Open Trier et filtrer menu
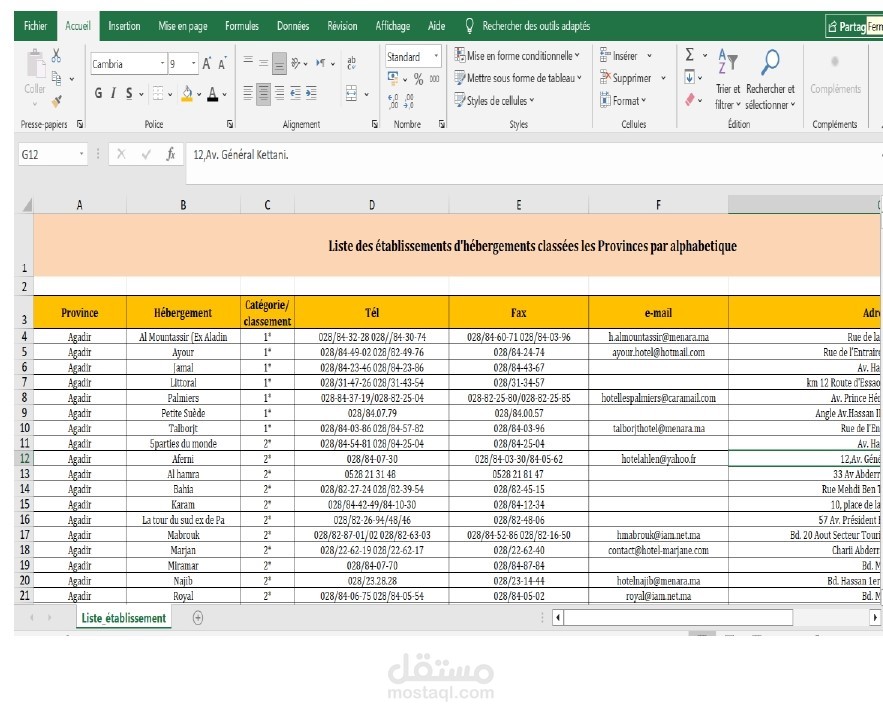This screenshot has width=883, height=716. 728,80
